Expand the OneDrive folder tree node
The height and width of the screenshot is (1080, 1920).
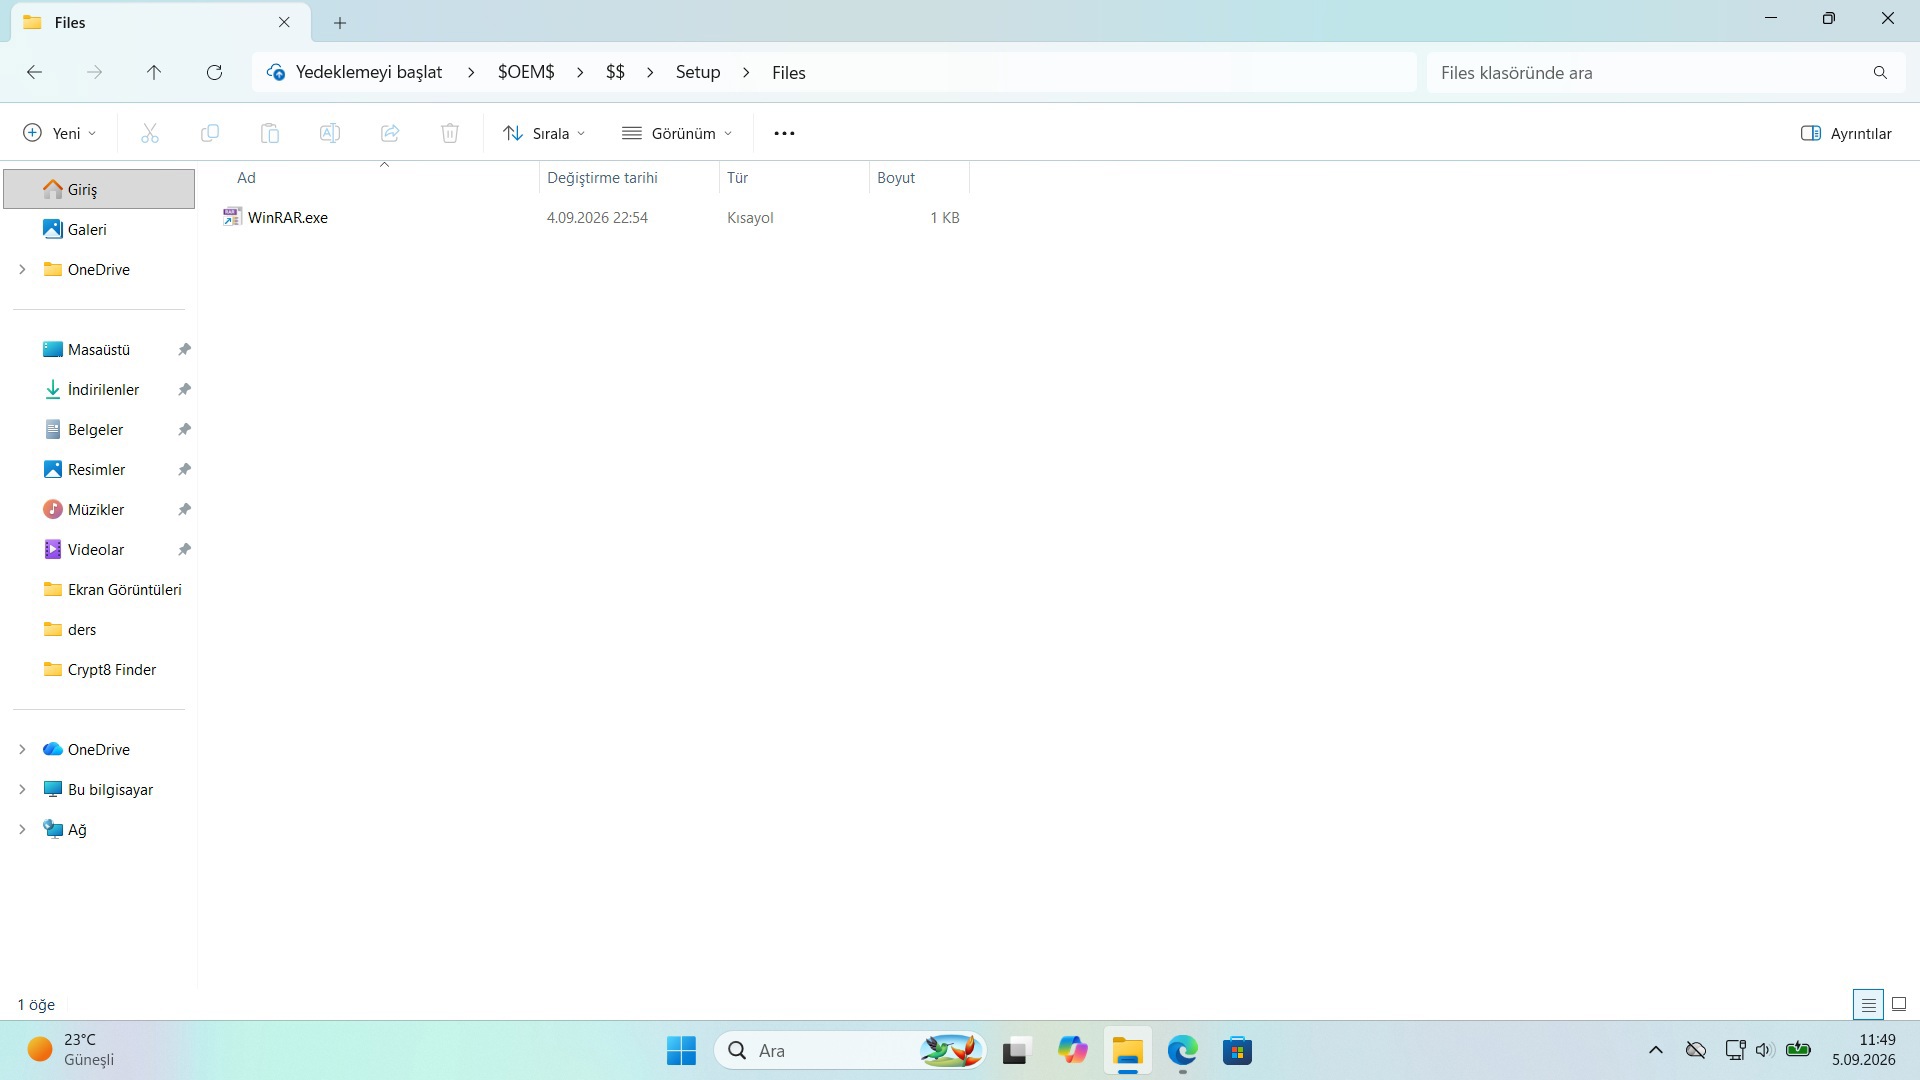pyautogui.click(x=22, y=269)
